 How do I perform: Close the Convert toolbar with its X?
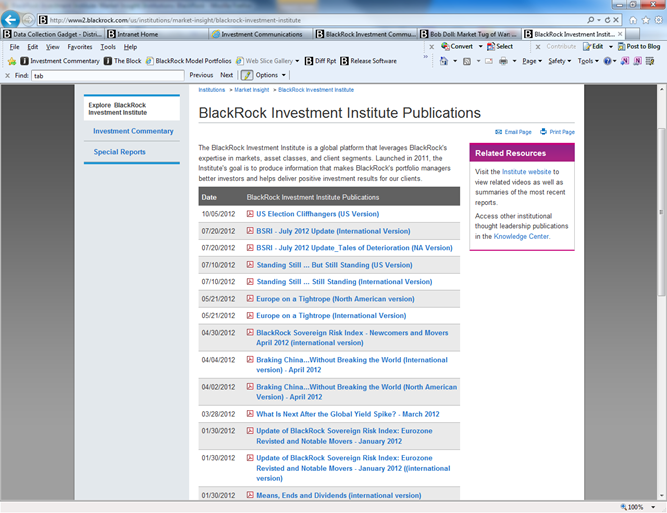click(431, 47)
